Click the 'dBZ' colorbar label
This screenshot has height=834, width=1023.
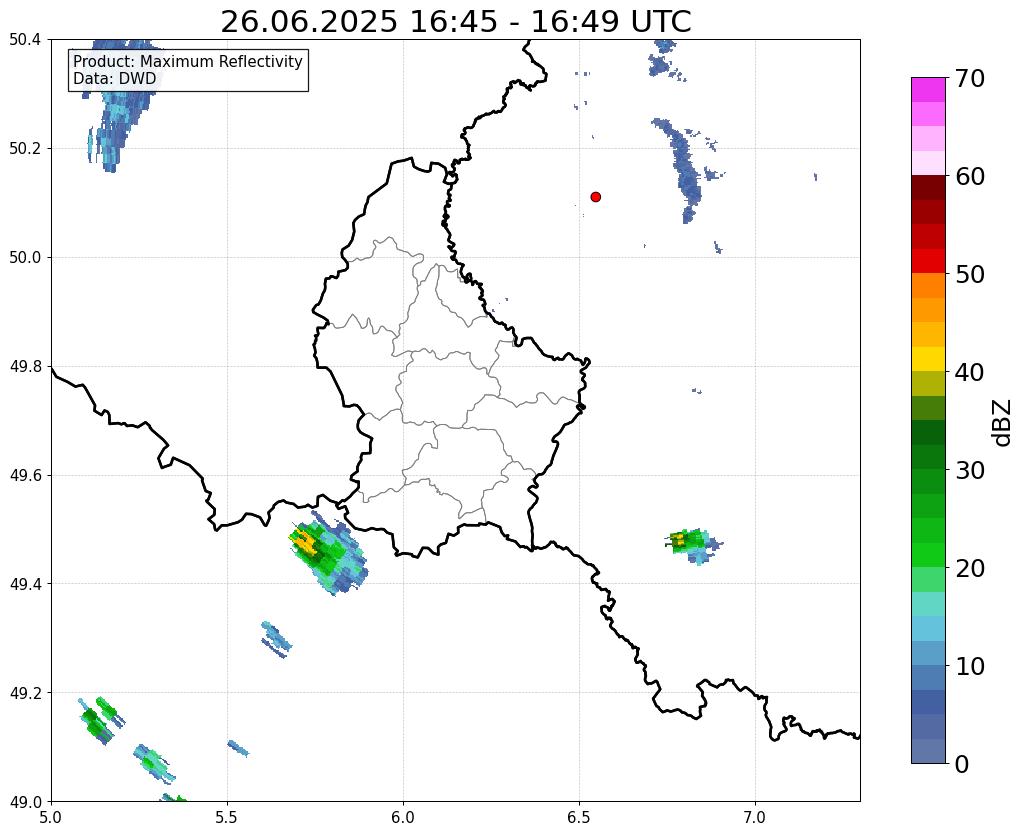tap(1003, 422)
